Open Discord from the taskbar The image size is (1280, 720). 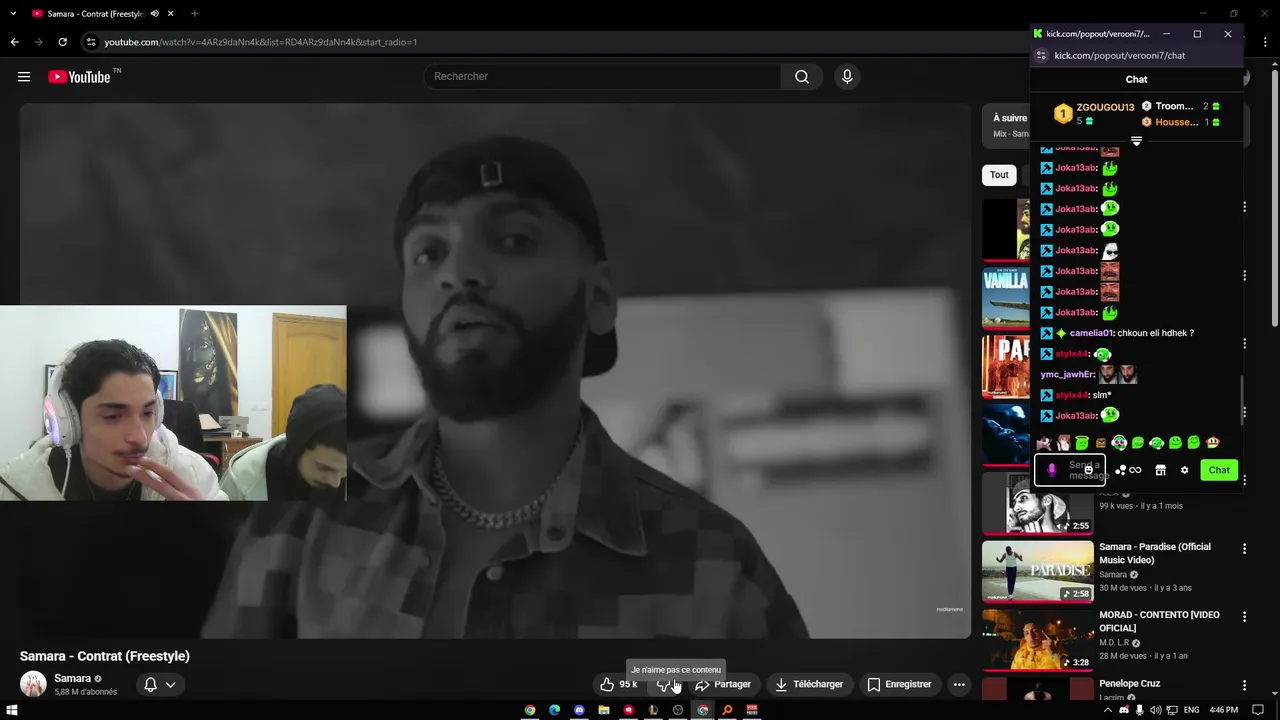coord(579,710)
